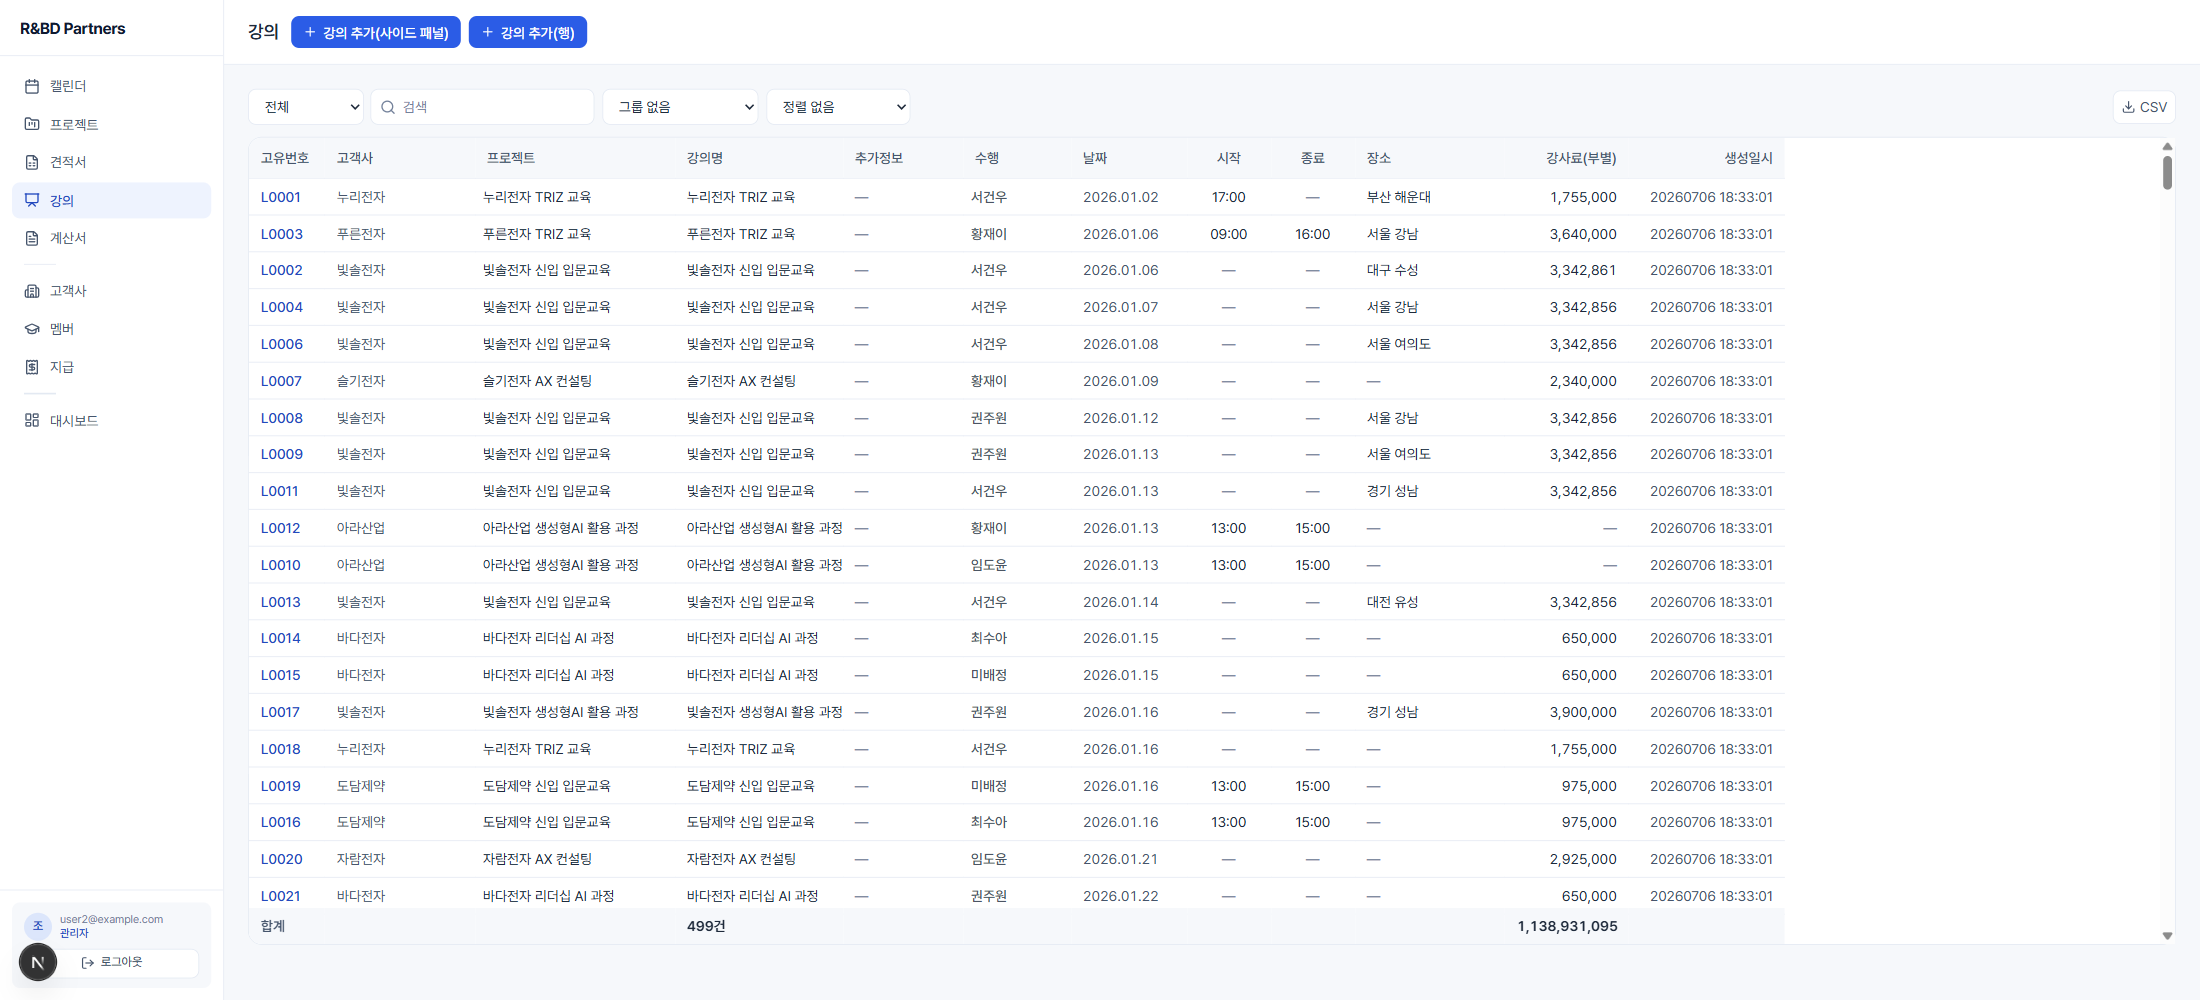
Task: Navigate to 계산서
Action: (x=111, y=238)
